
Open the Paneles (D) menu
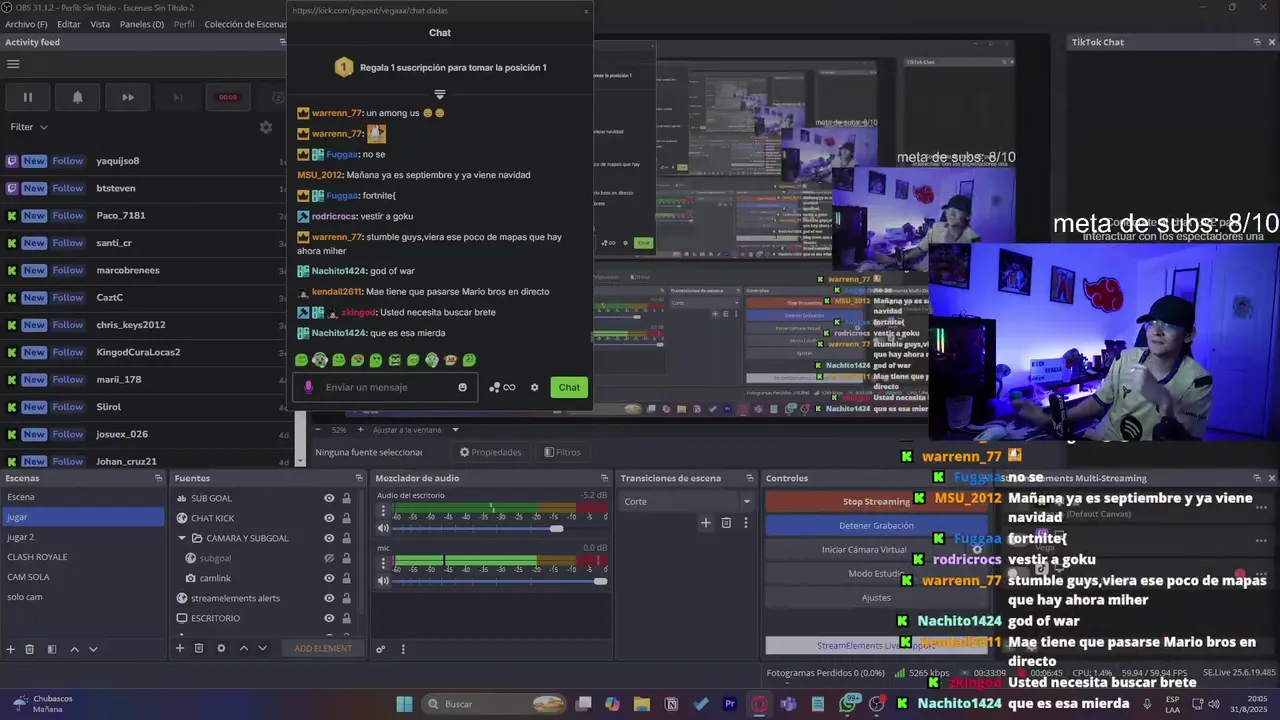(x=142, y=24)
